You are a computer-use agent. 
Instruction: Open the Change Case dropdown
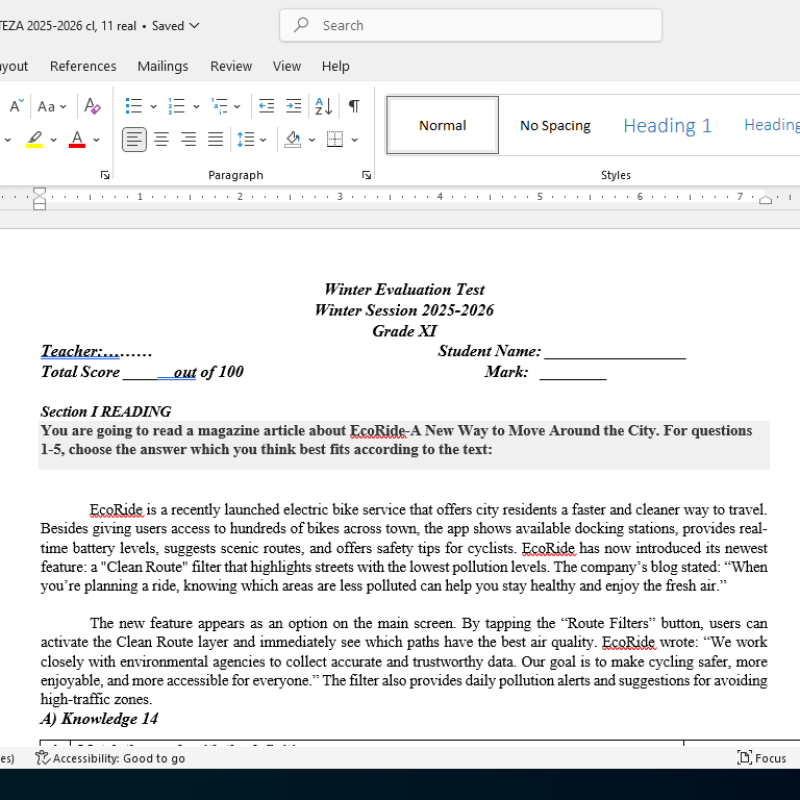click(49, 105)
